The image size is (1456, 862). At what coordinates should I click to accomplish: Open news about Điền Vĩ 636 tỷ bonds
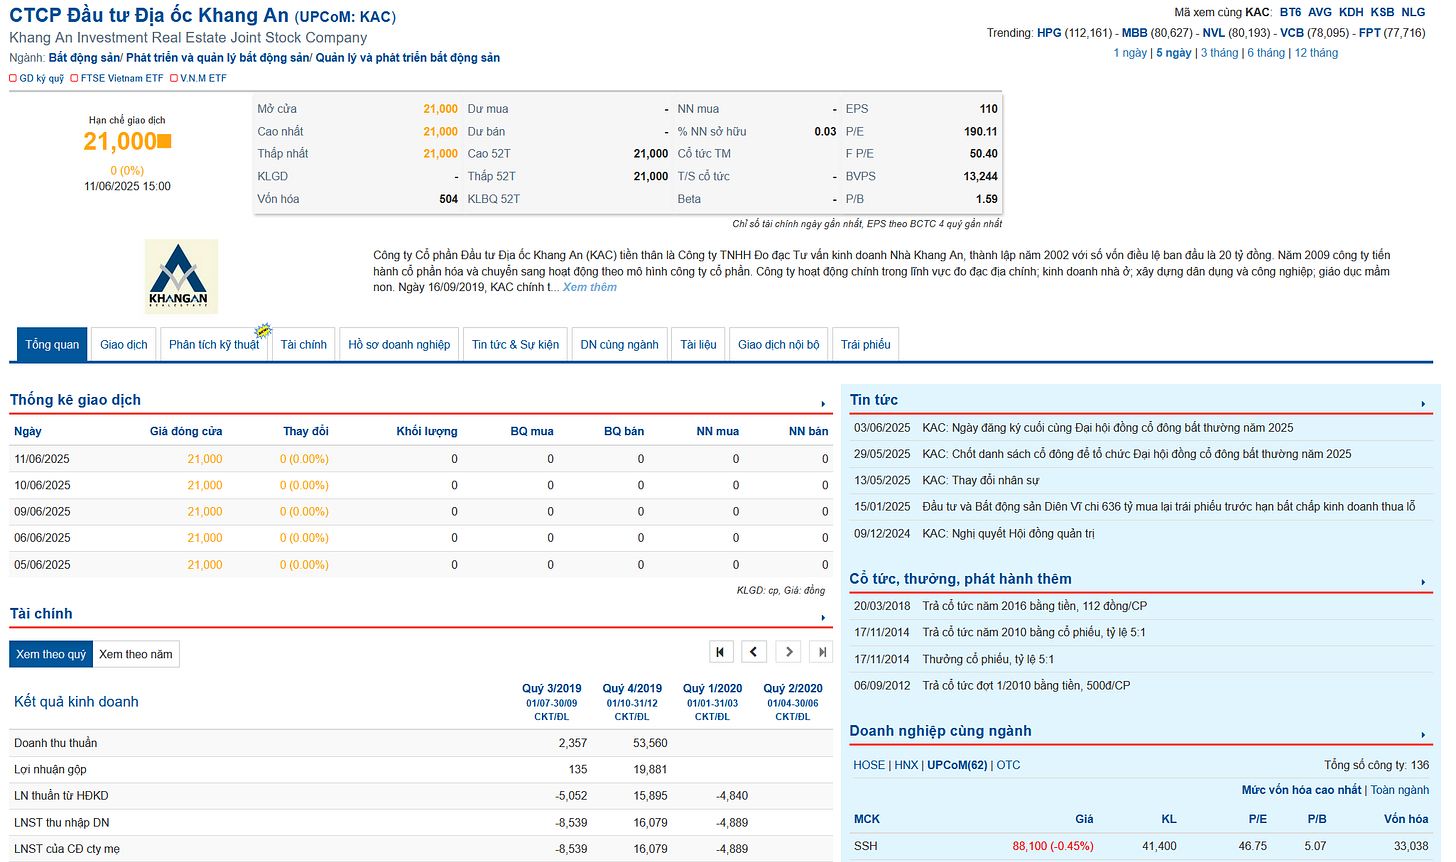click(1169, 507)
